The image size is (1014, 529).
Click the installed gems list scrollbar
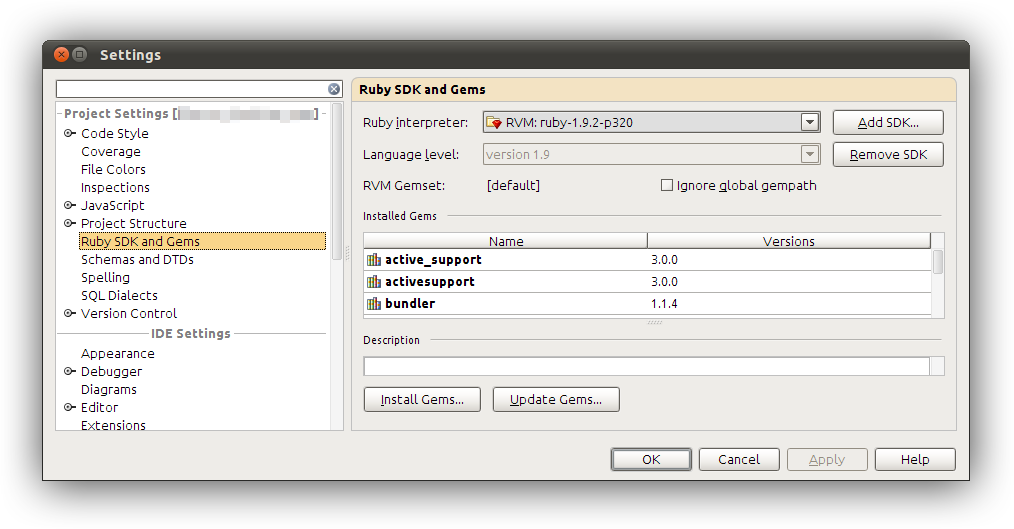[x=938, y=263]
